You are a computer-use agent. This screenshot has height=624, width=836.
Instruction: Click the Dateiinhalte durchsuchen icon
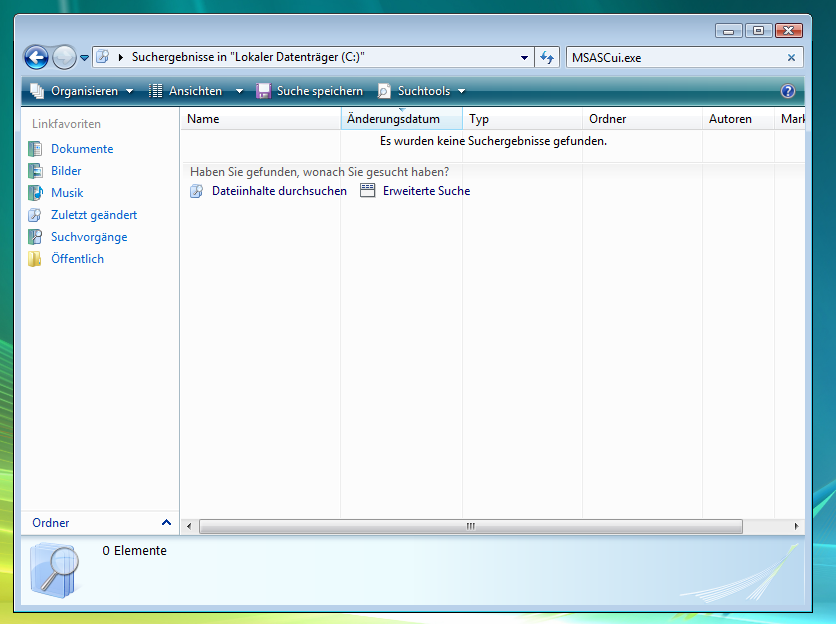(x=196, y=191)
